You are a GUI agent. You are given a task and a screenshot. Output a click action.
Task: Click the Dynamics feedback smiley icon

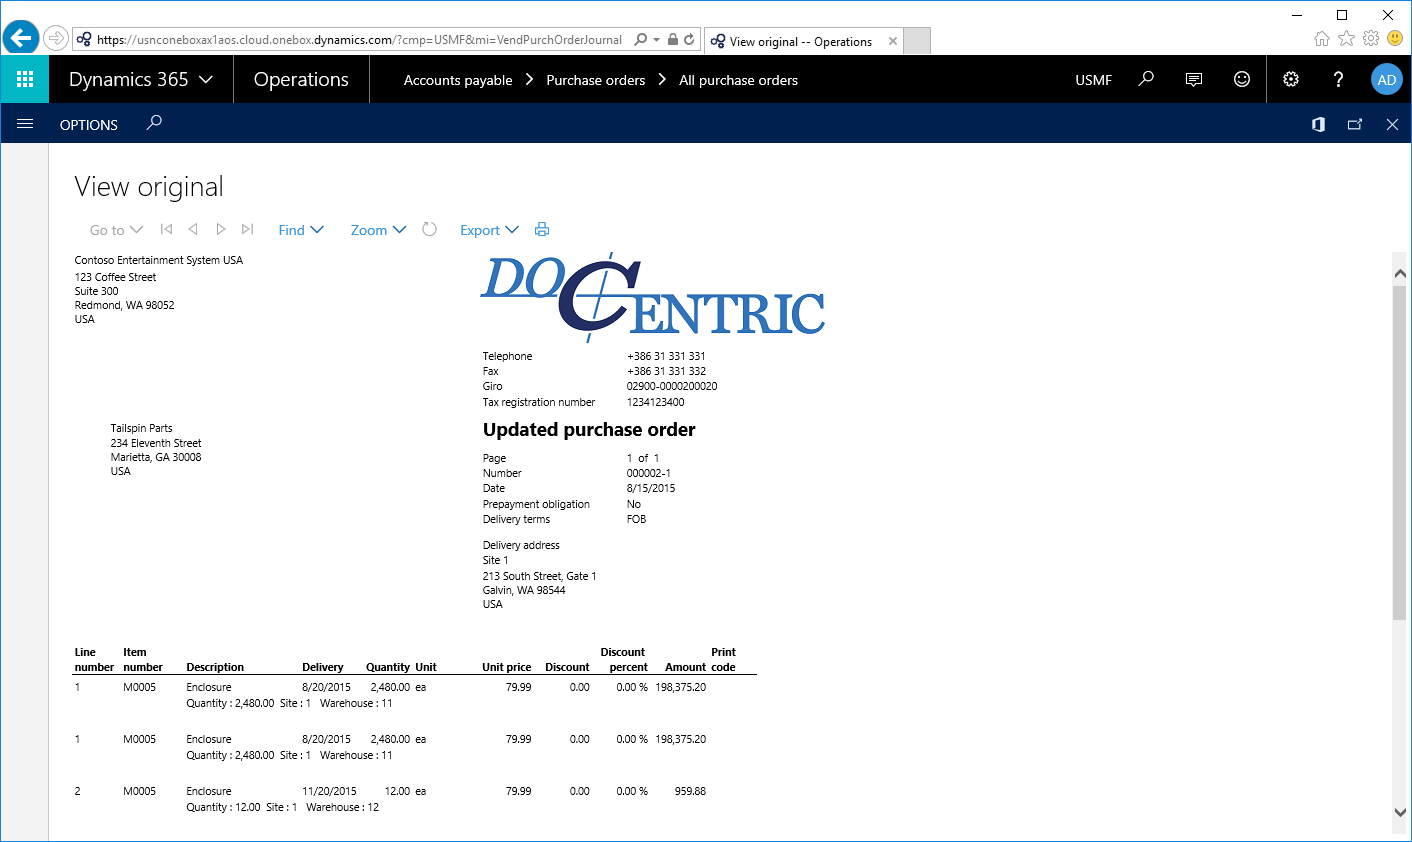[x=1242, y=79]
